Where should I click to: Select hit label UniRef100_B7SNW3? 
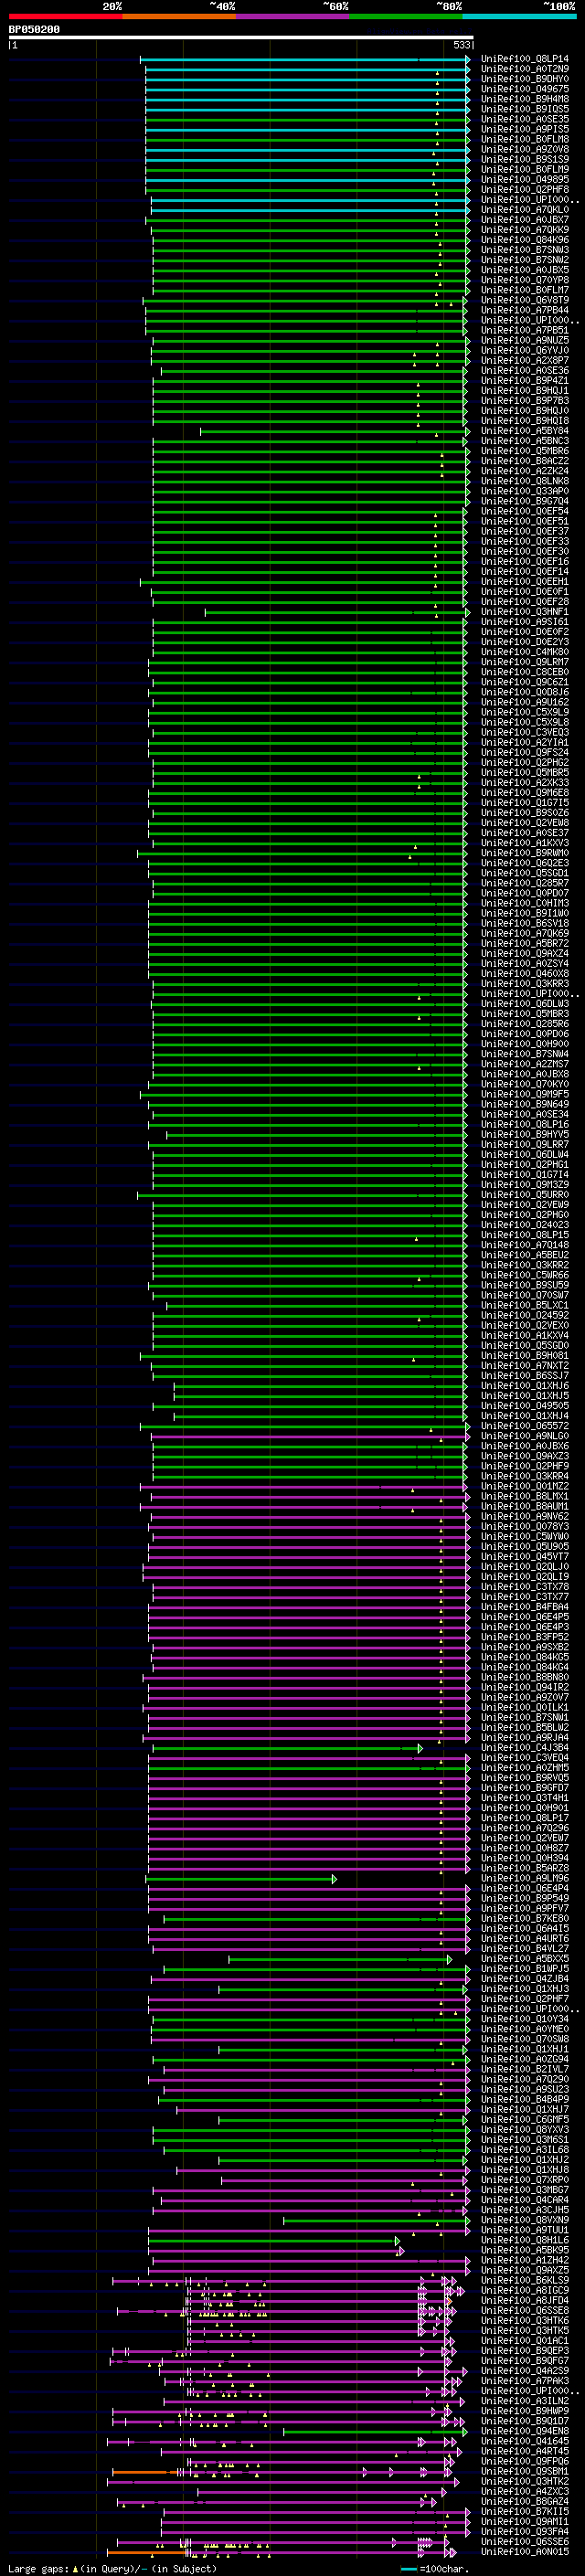click(525, 250)
